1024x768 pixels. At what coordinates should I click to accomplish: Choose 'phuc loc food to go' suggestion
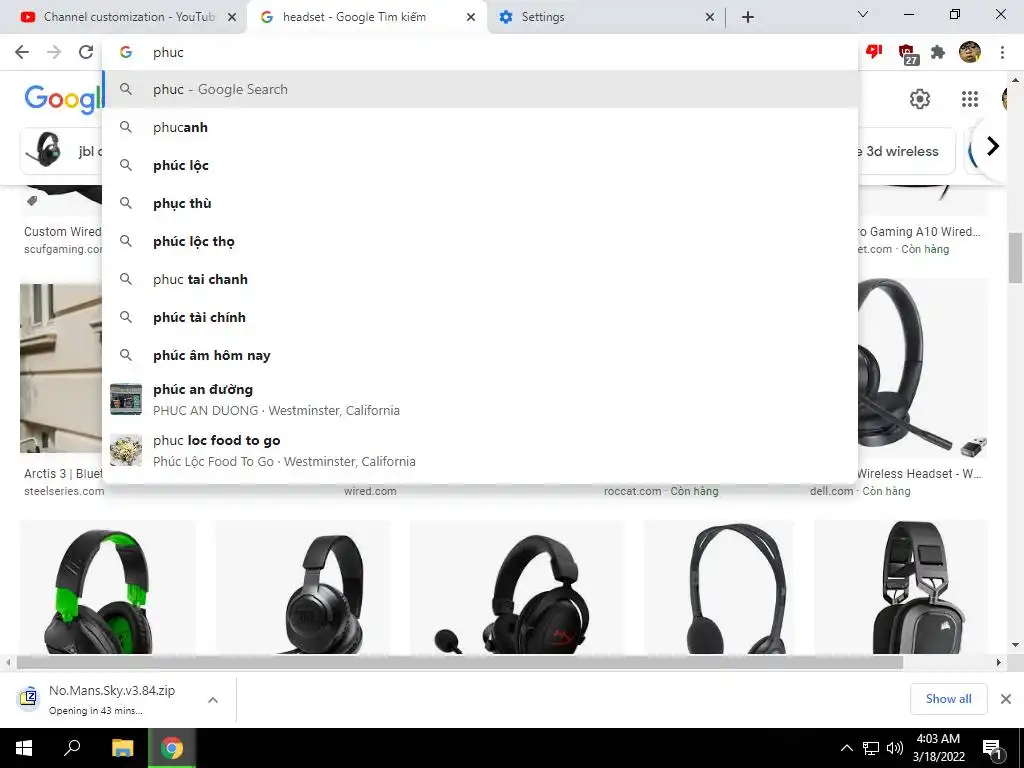pos(480,450)
